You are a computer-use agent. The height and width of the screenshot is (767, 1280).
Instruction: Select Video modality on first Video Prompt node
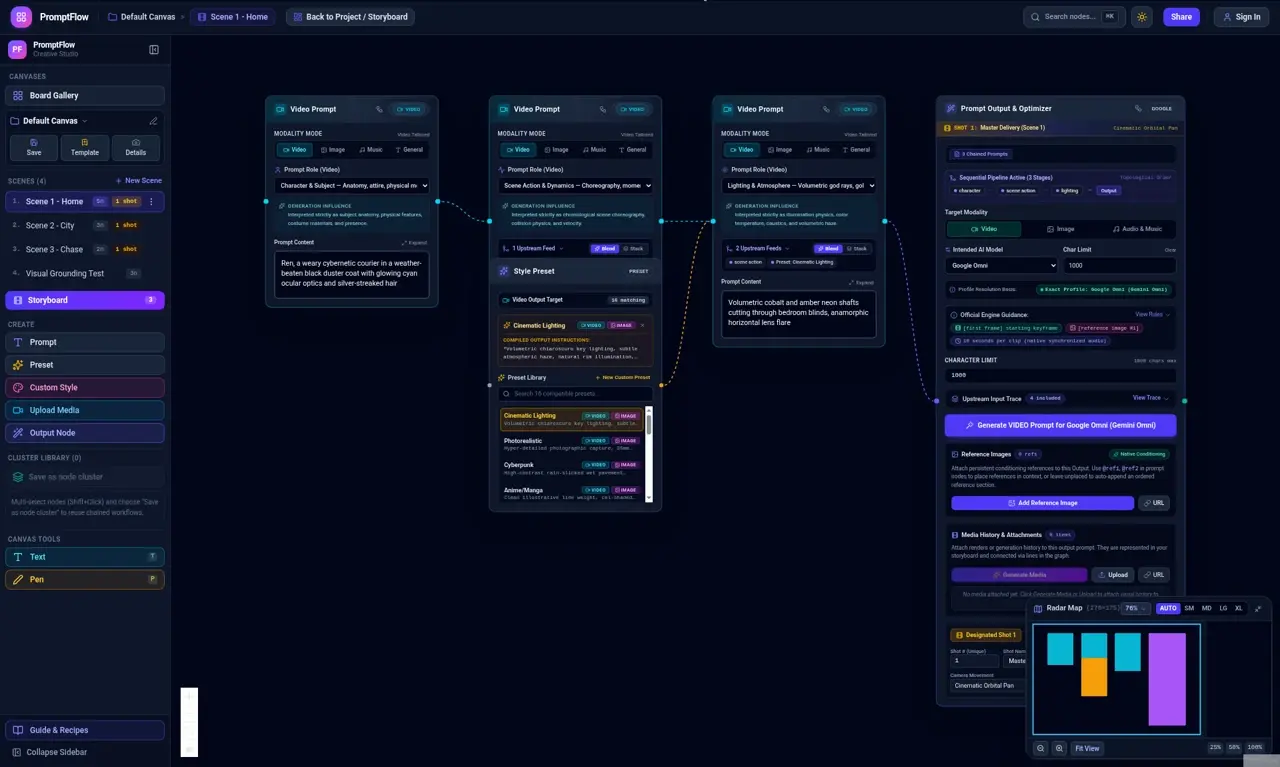293,149
